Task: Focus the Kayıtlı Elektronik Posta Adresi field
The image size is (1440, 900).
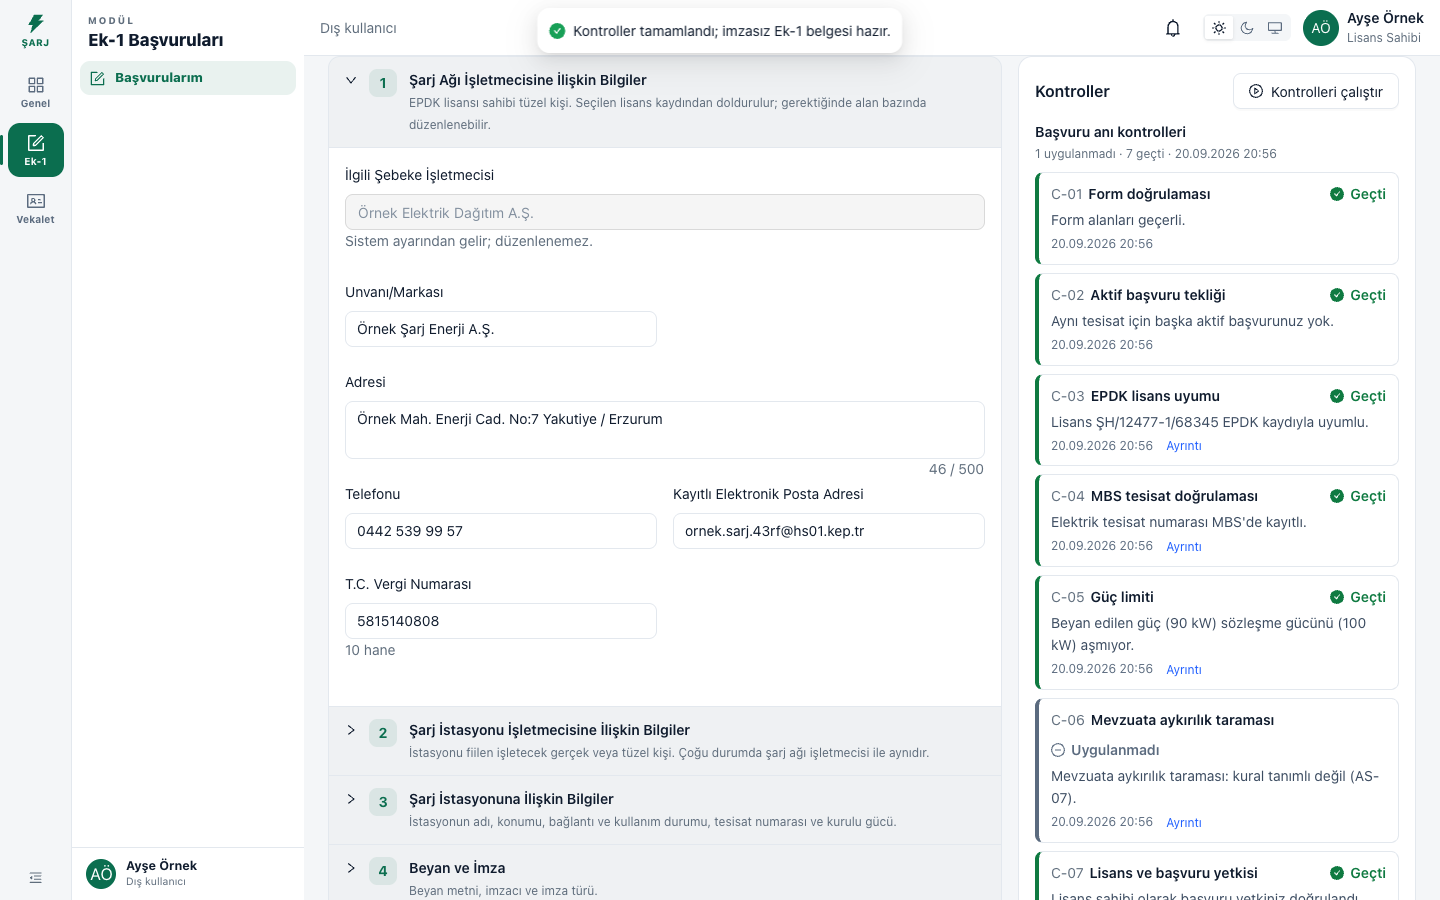Action: click(x=829, y=531)
